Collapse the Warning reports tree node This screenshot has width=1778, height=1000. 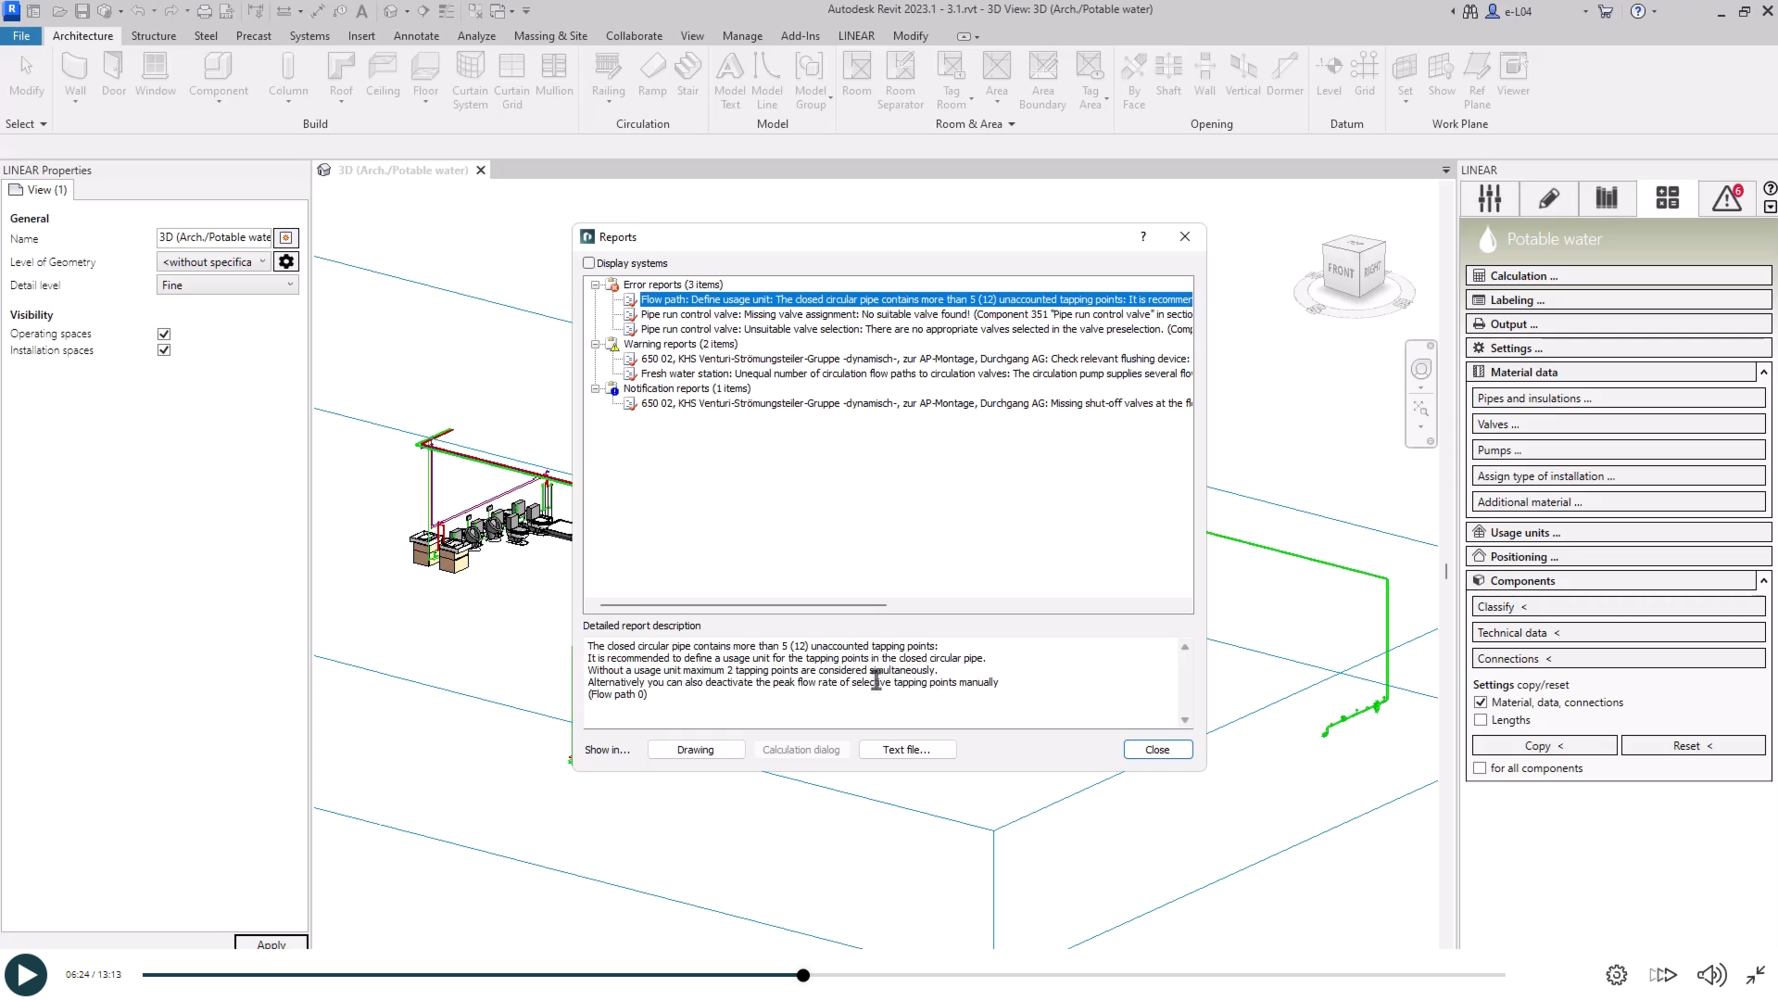point(595,344)
